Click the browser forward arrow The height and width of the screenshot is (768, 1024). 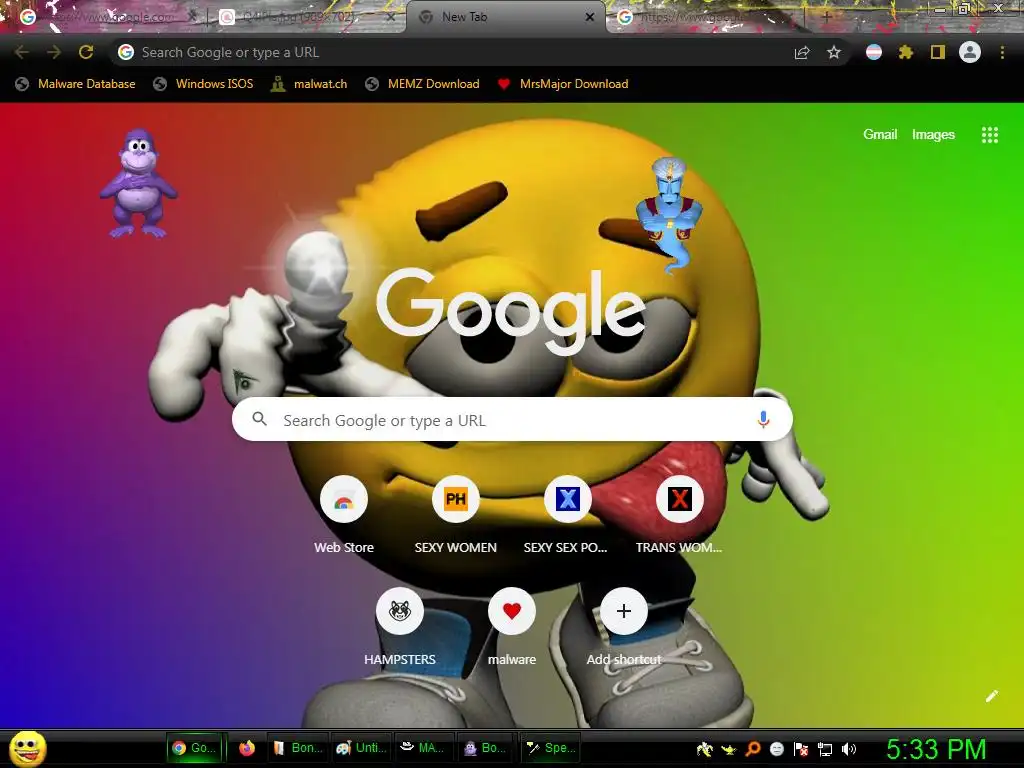[54, 52]
